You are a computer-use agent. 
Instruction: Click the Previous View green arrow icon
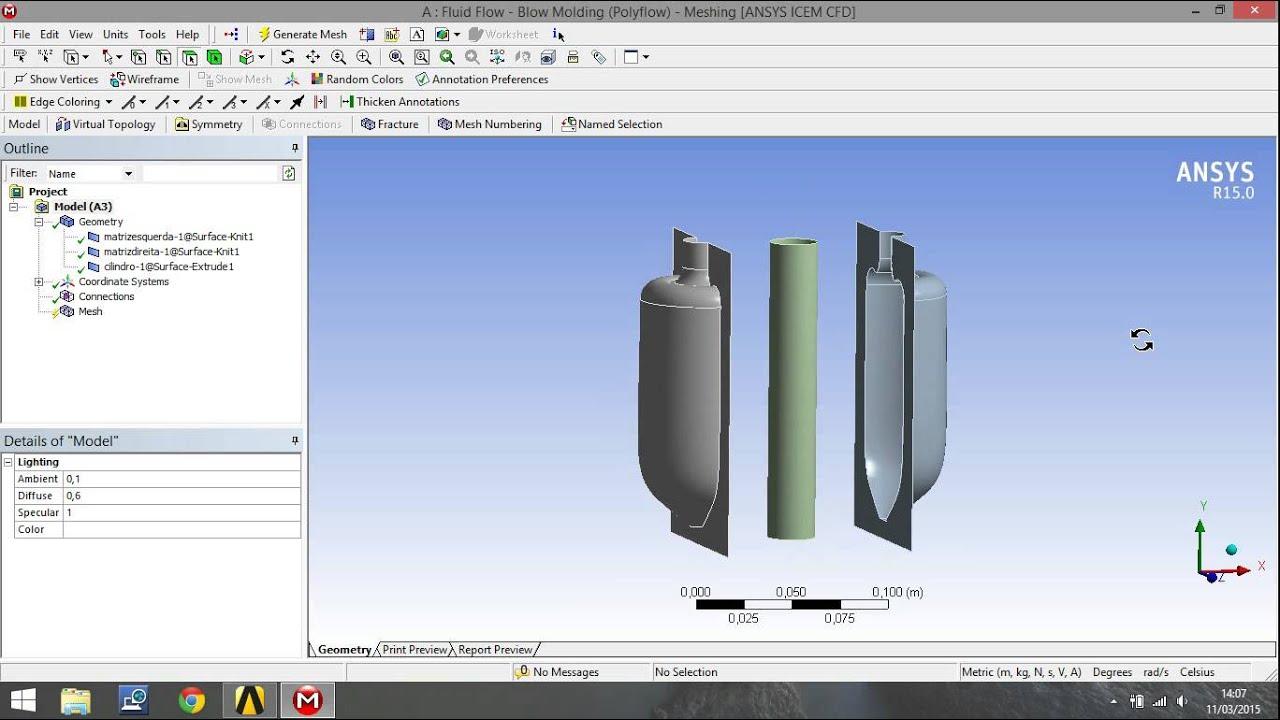click(x=446, y=57)
